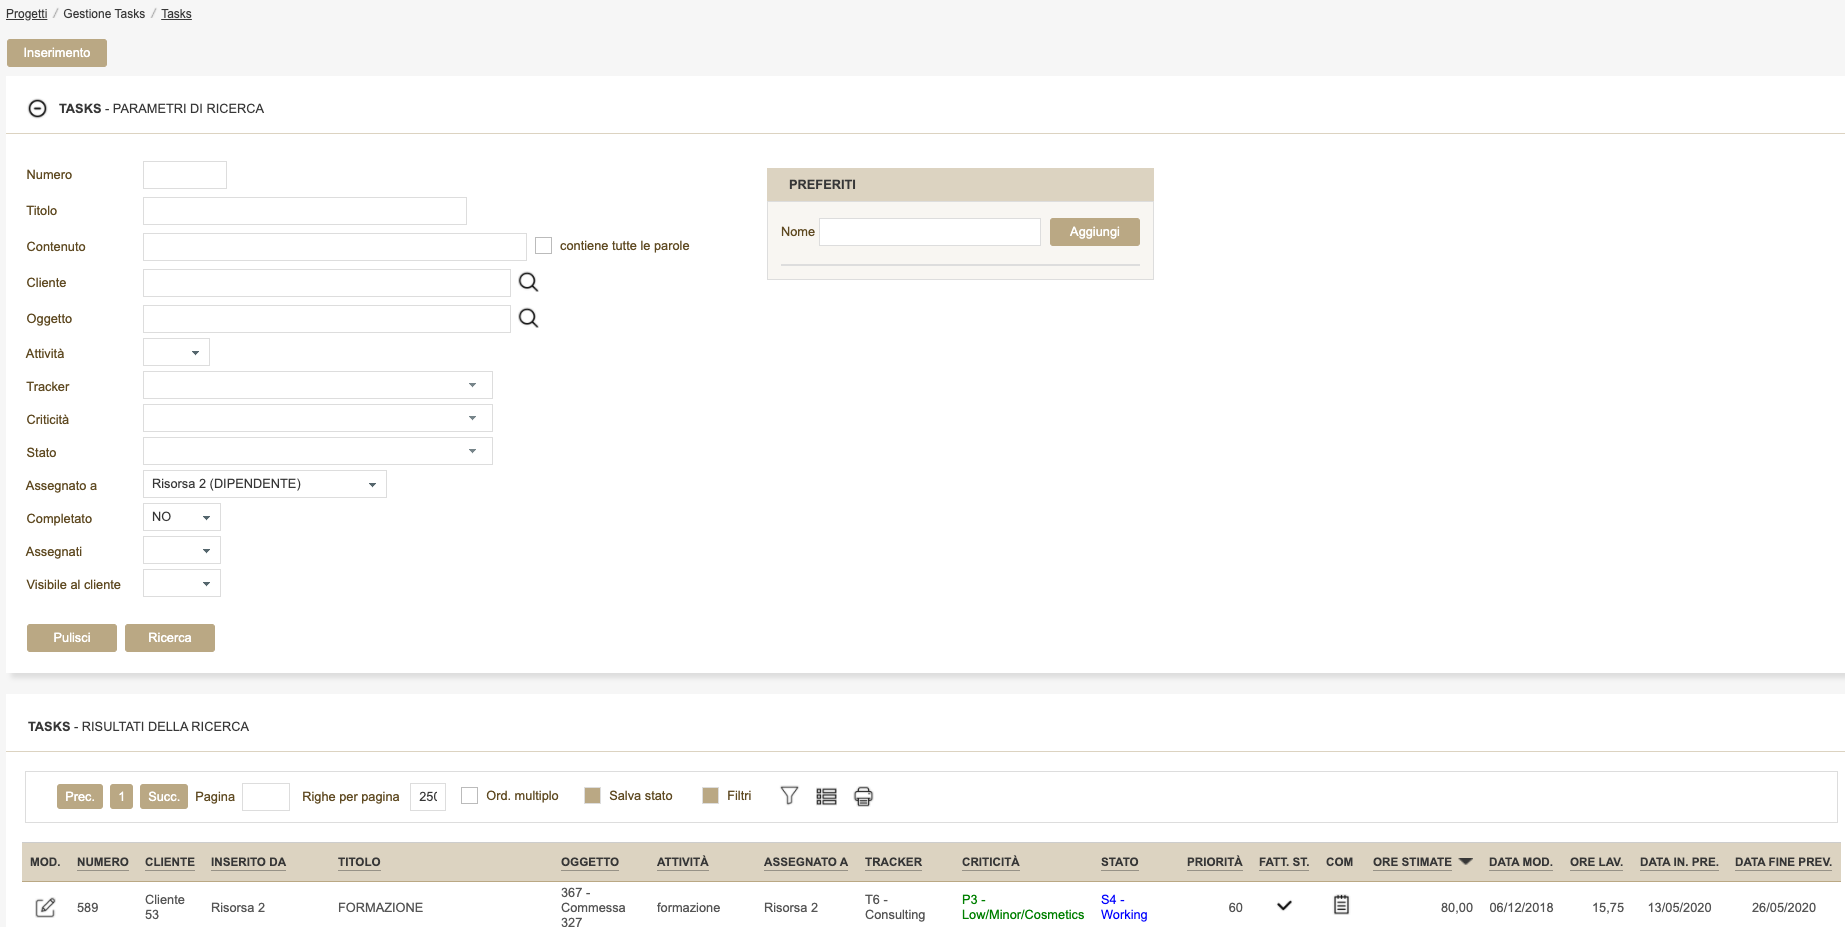Viewport: 1845px width, 927px height.
Task: Enable 'contiene tutte le parole' checkbox
Action: pyautogui.click(x=543, y=246)
